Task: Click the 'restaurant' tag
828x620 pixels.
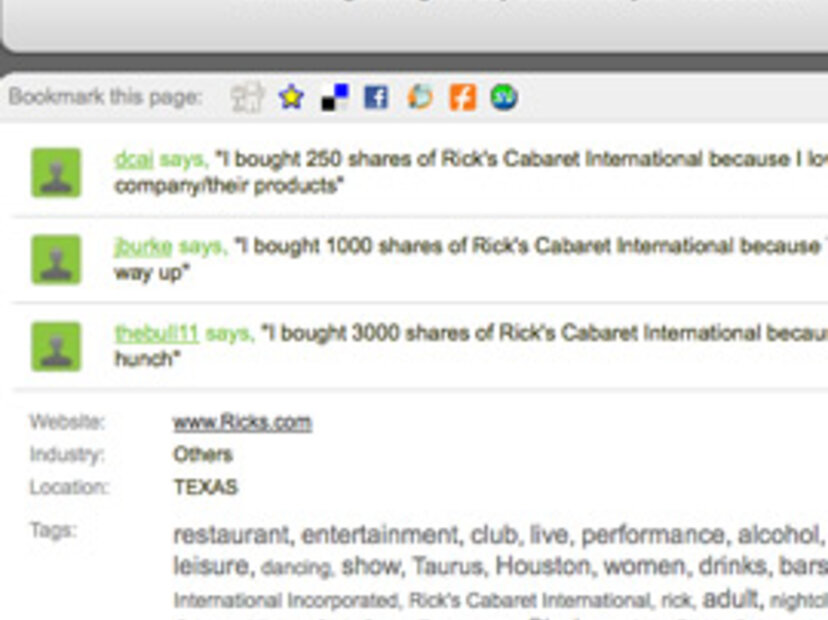Action: [231, 535]
